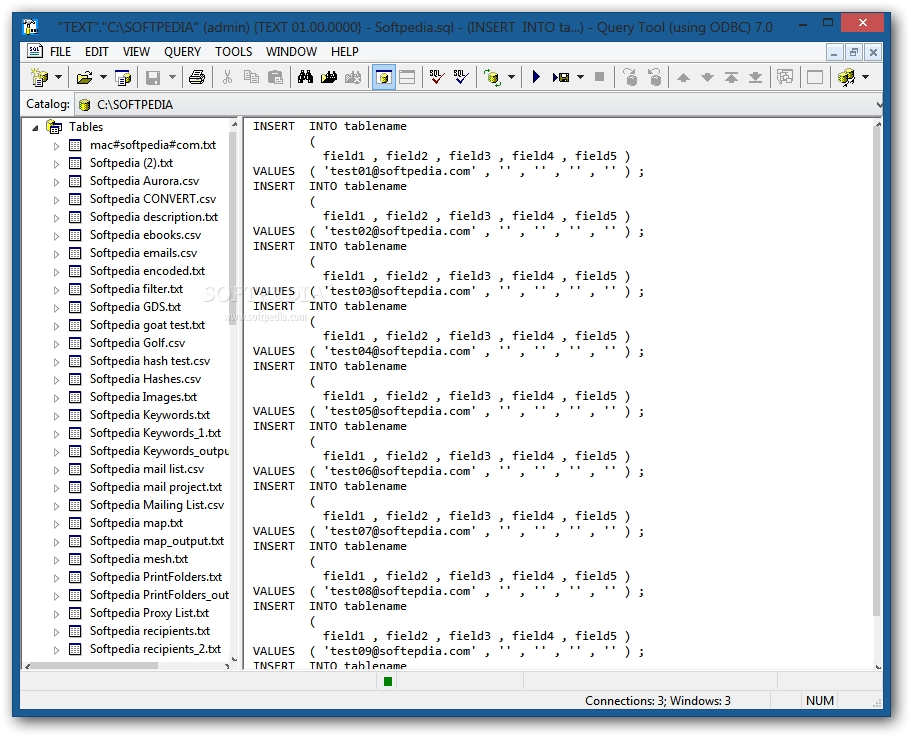Select the Softpedia Hashes.csv table
Image resolution: width=911 pixels, height=737 pixels.
coord(145,379)
